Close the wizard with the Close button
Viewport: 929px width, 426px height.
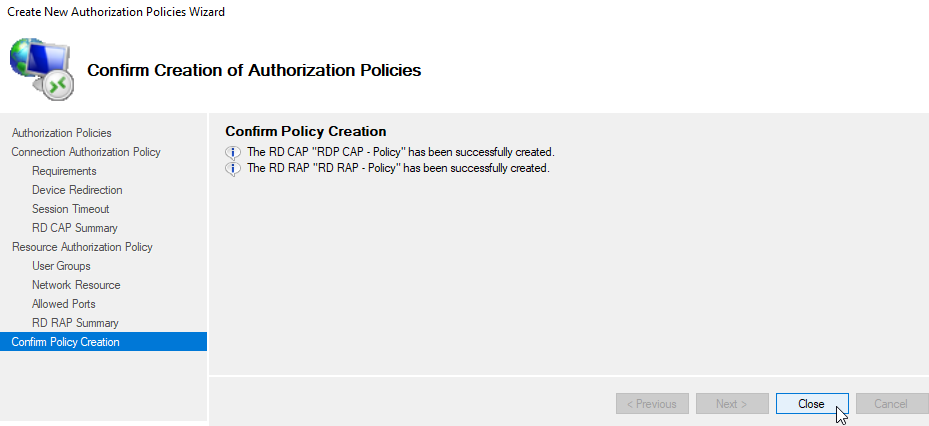(812, 404)
